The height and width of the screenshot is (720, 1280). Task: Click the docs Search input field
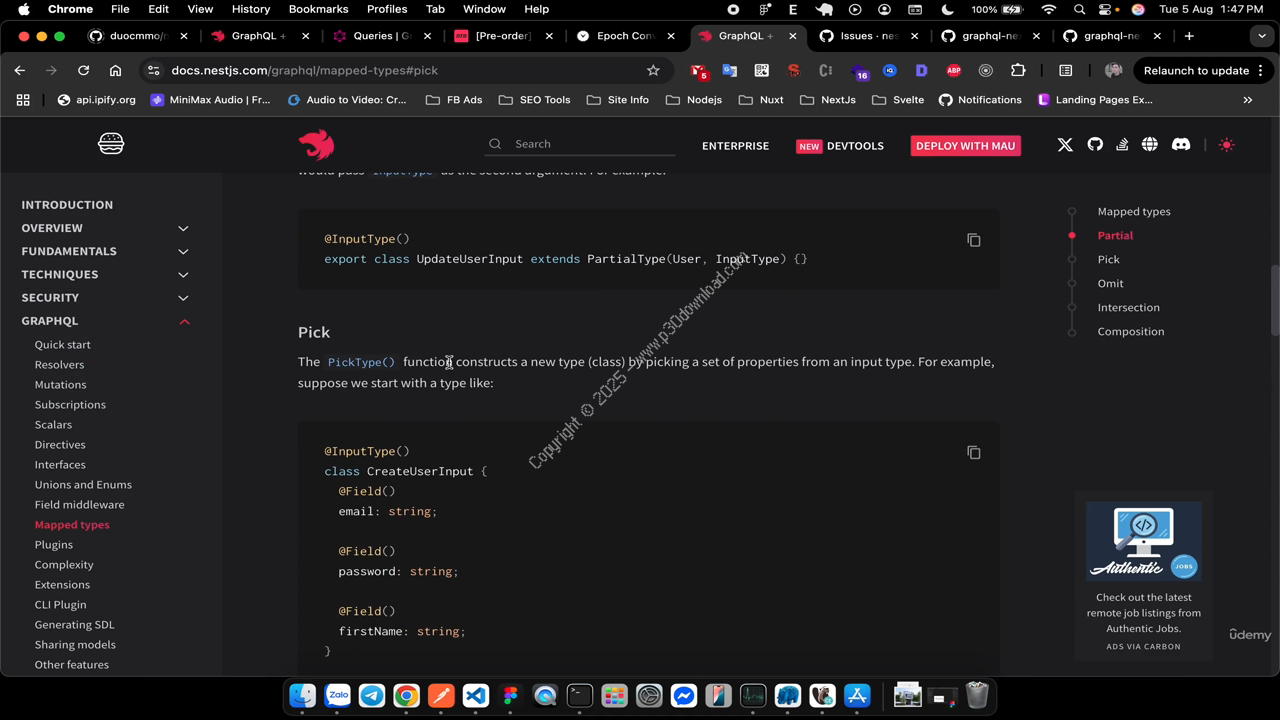pyautogui.click(x=590, y=144)
